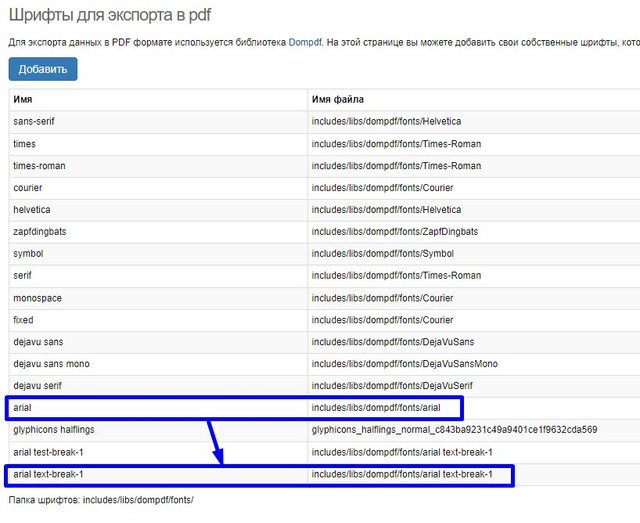Click file path of arial text-break-1 row
This screenshot has width=640, height=523.
click(x=402, y=474)
